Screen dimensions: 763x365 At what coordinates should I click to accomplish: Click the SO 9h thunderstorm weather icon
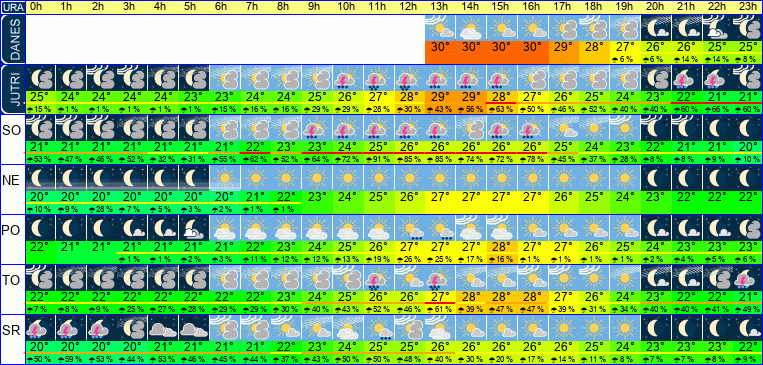pos(317,128)
